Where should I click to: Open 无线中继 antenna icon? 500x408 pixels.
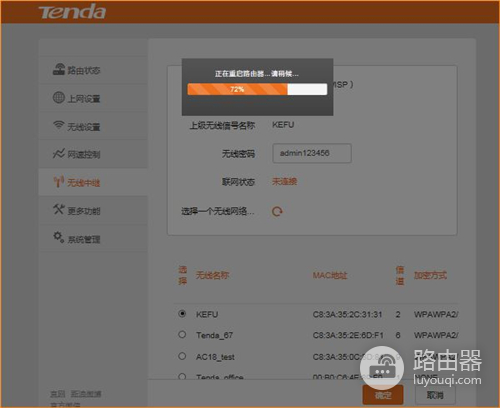59,182
